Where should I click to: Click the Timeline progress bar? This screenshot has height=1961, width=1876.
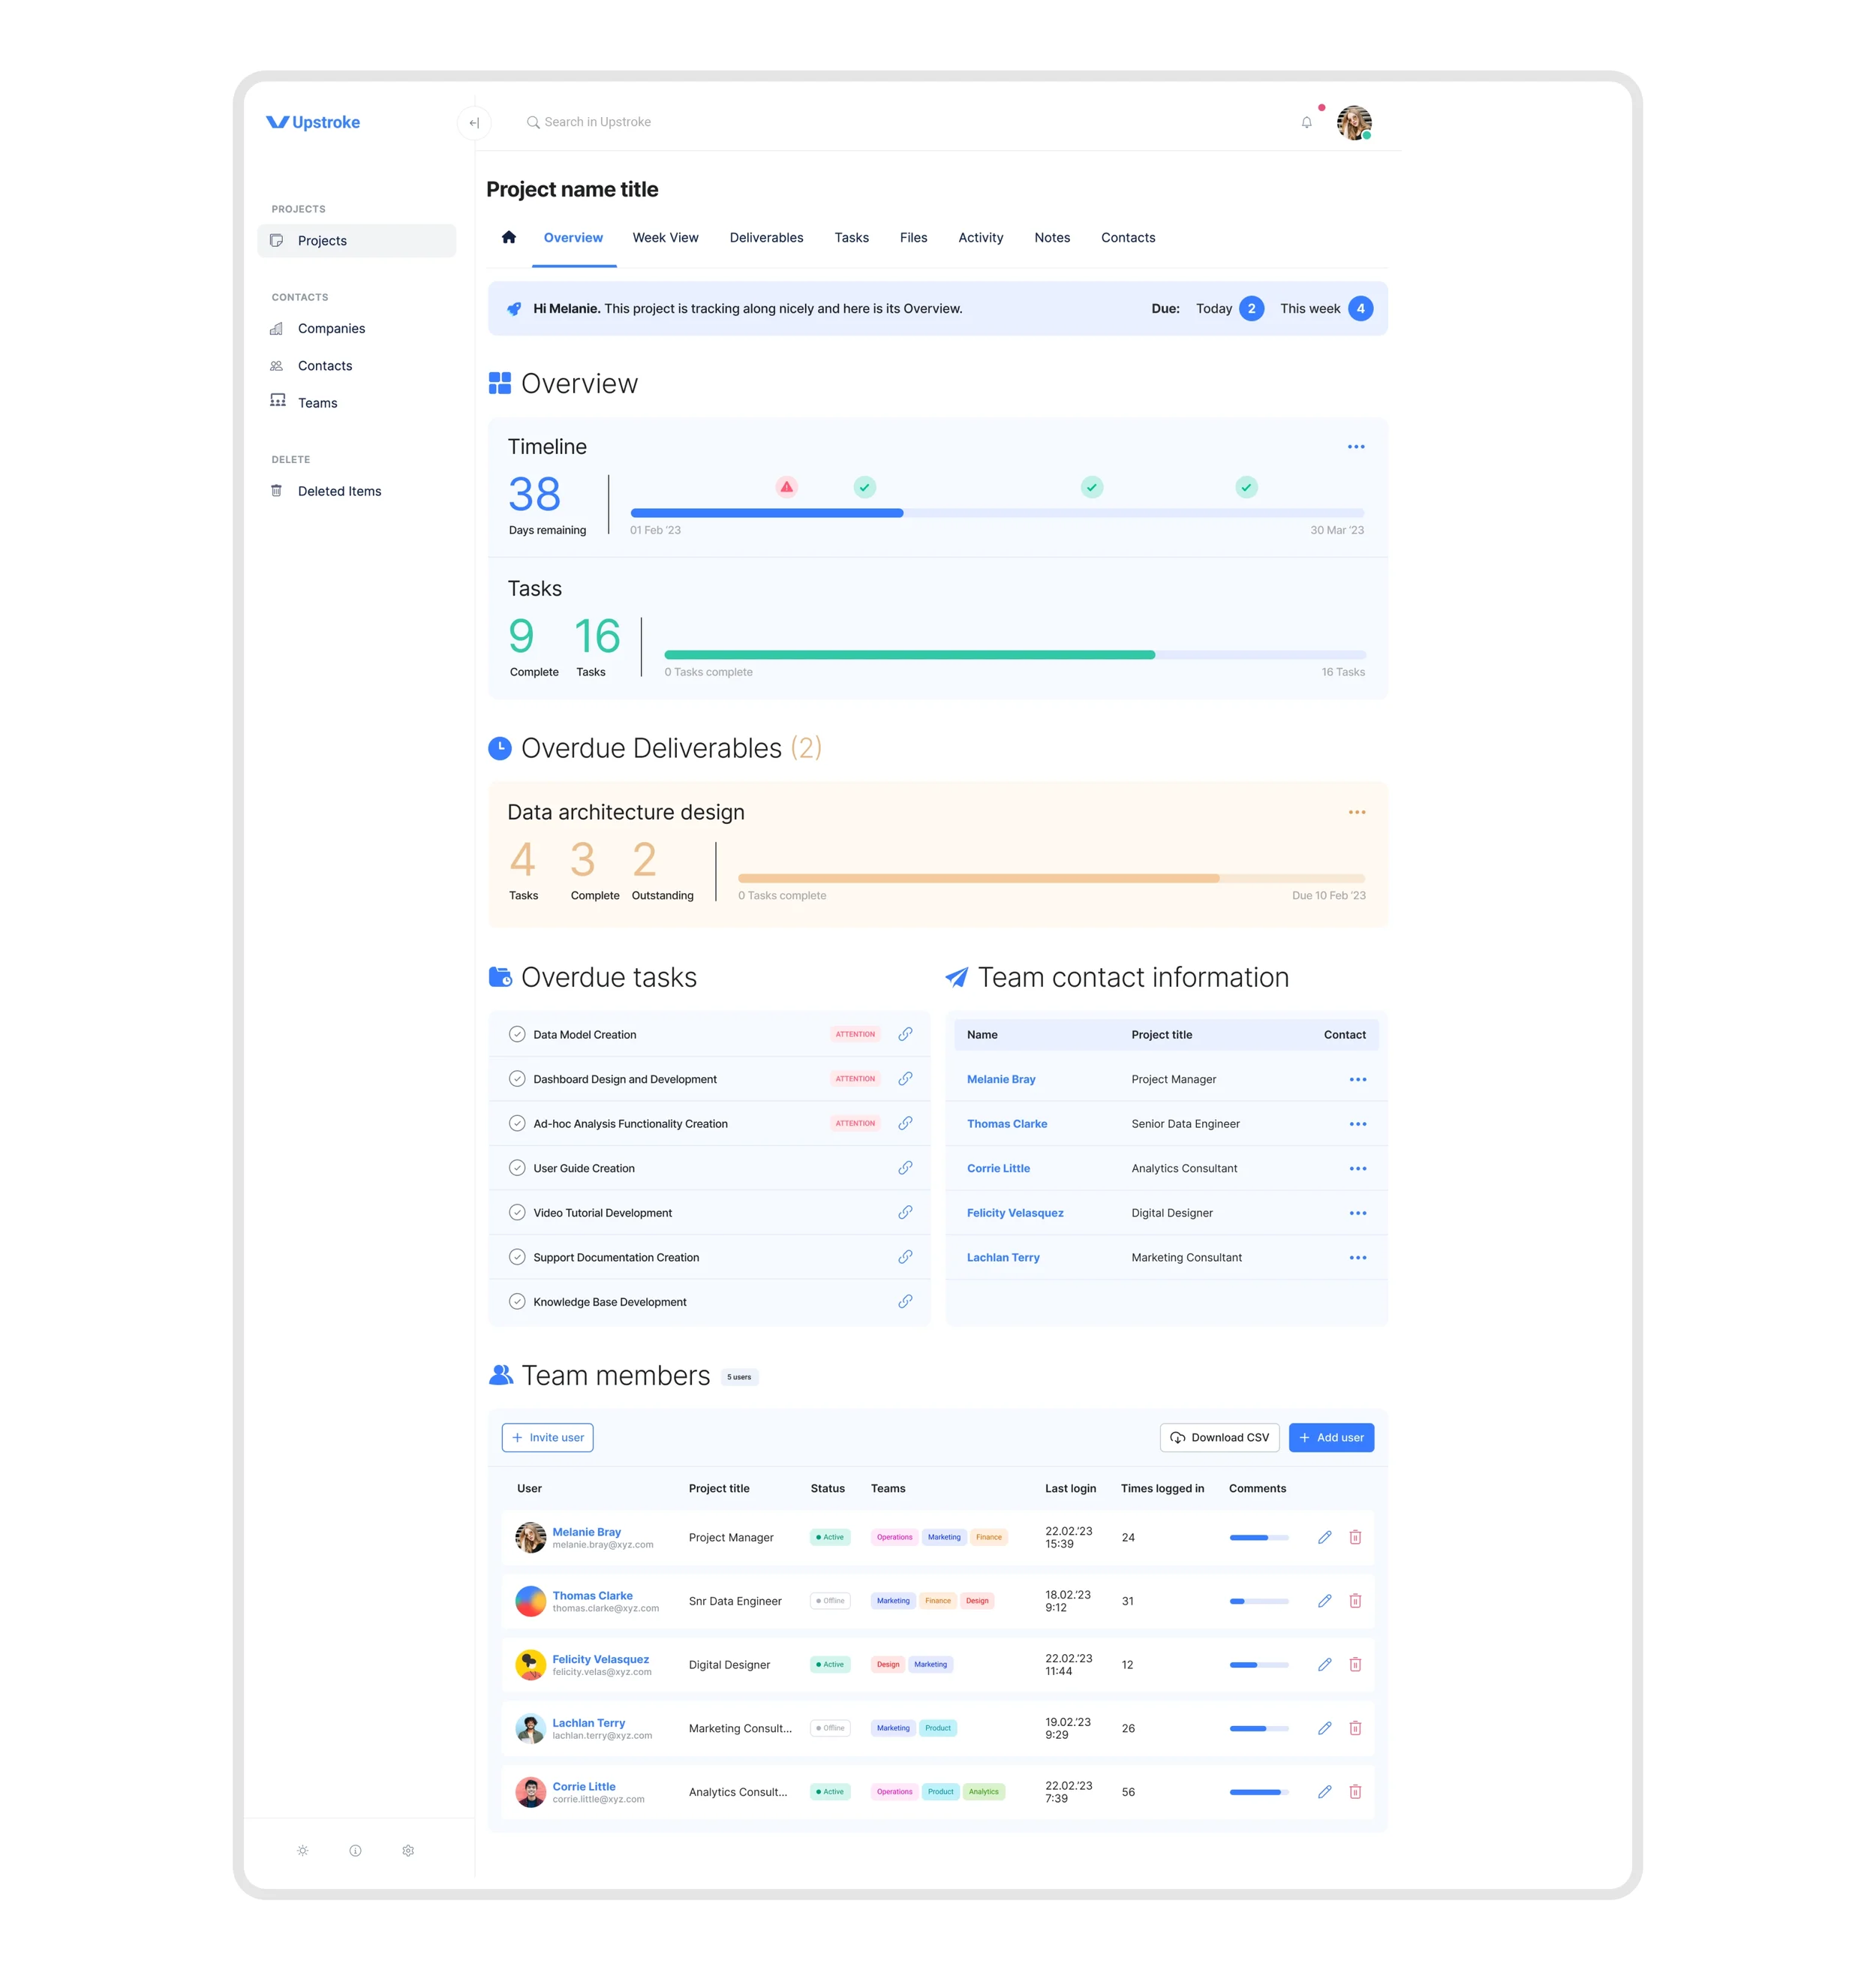(997, 513)
